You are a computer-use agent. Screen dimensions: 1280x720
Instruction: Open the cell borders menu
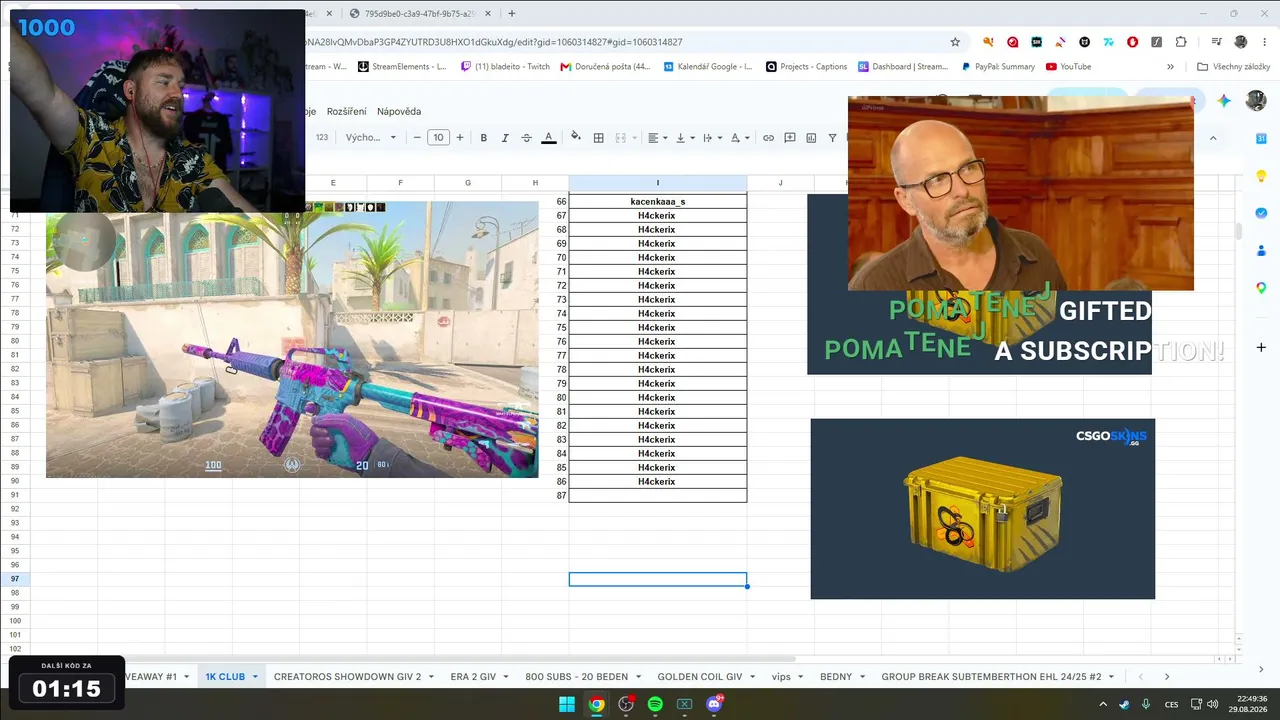(x=599, y=138)
